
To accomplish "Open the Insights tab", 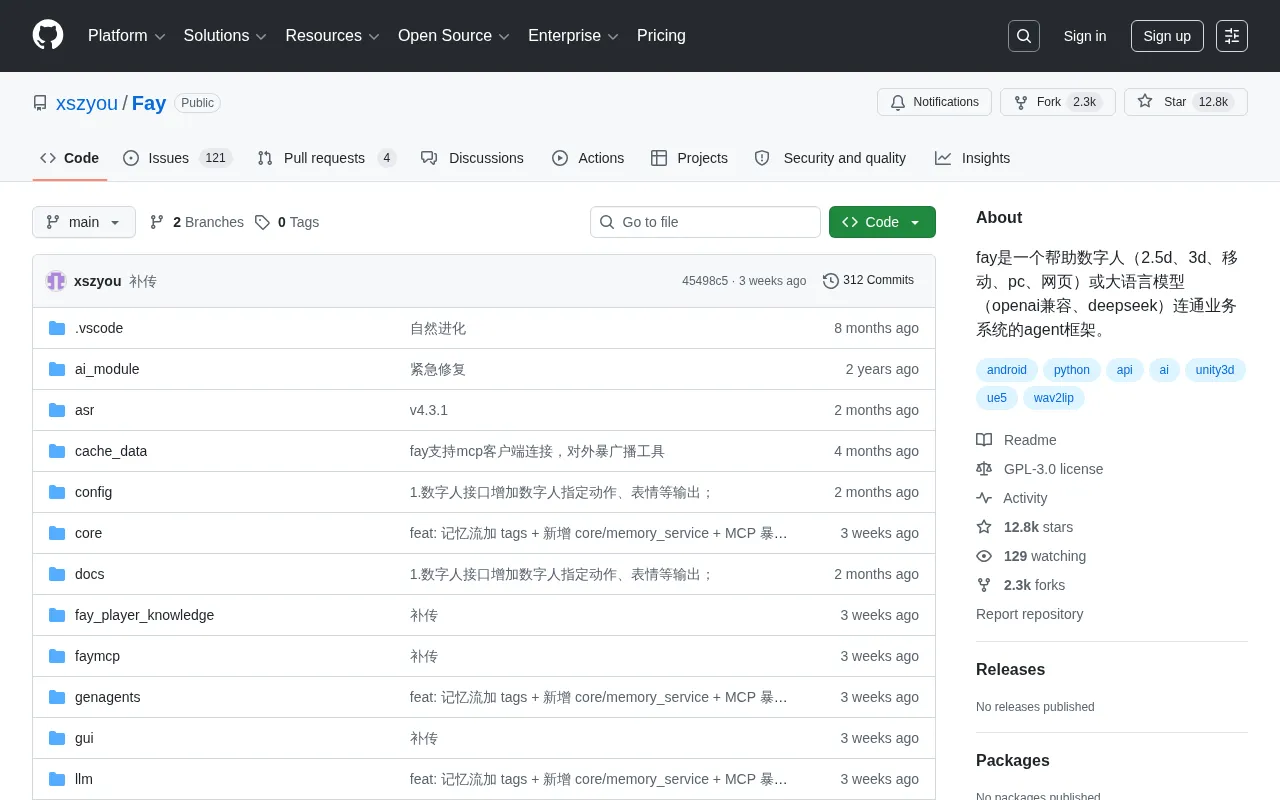I will point(973,158).
